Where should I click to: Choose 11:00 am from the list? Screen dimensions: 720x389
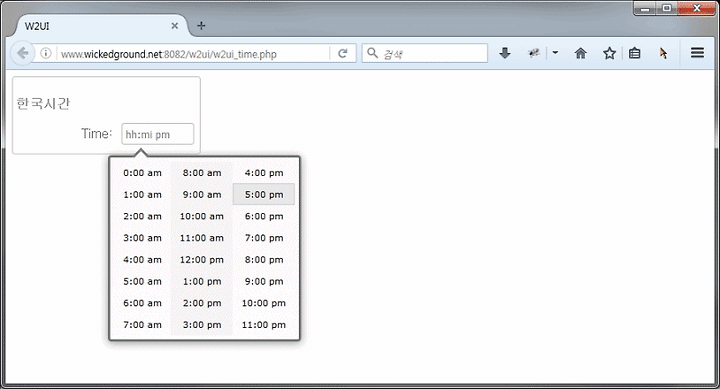pos(202,237)
